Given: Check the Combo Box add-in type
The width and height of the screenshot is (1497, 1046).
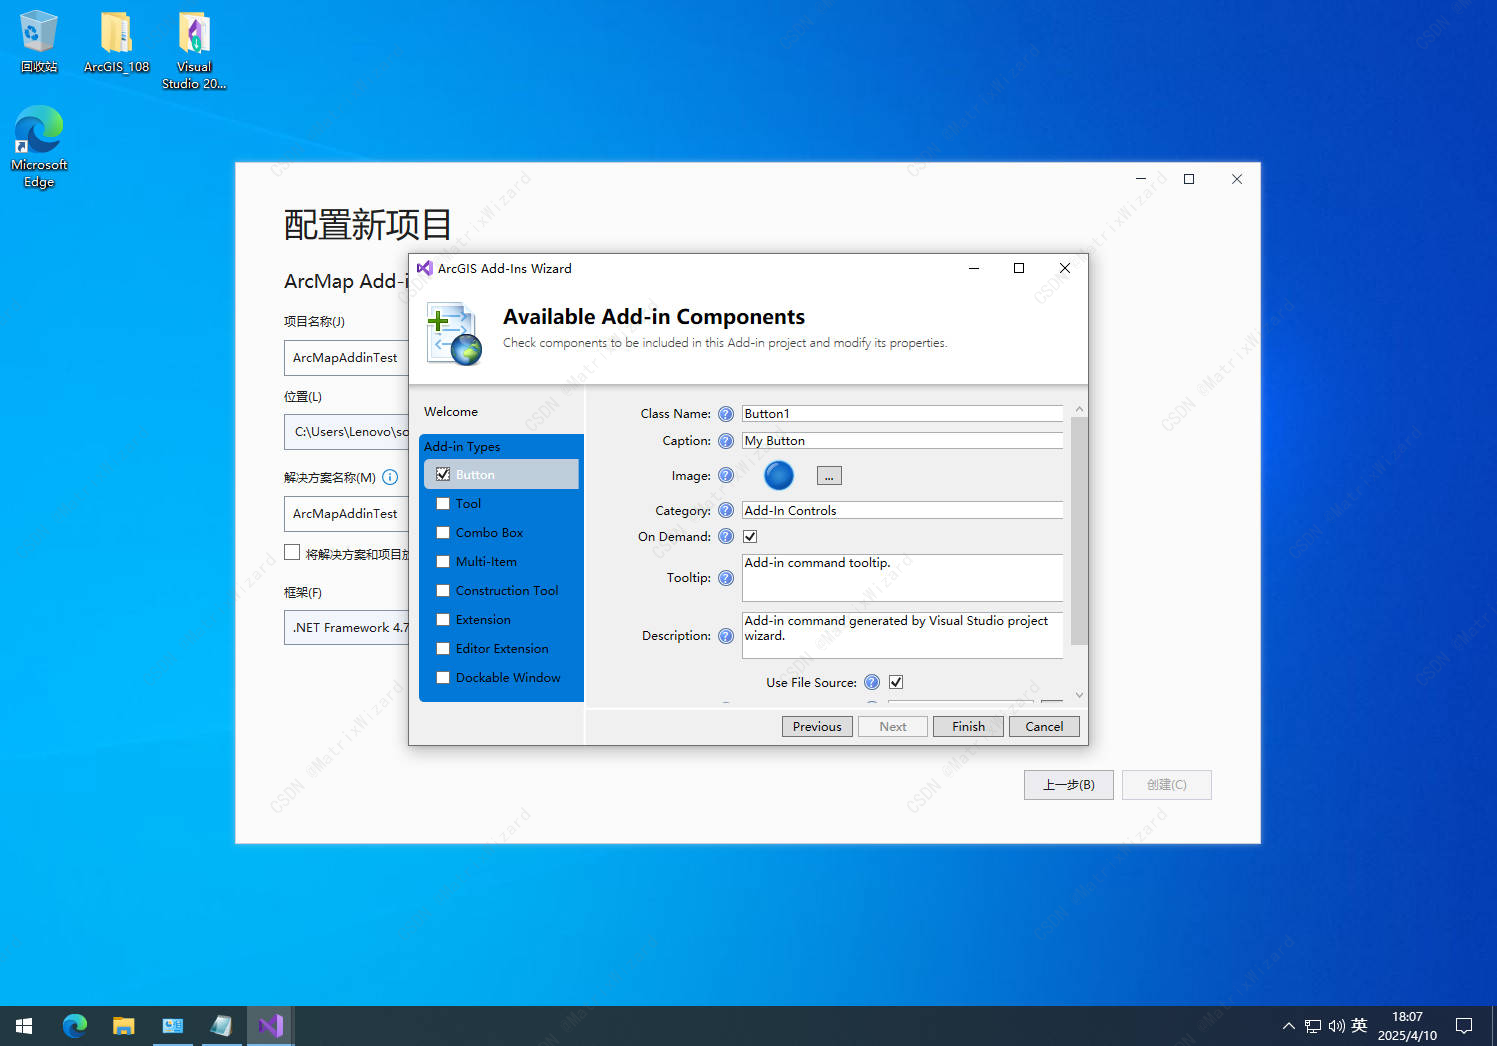Looking at the screenshot, I should coord(443,533).
